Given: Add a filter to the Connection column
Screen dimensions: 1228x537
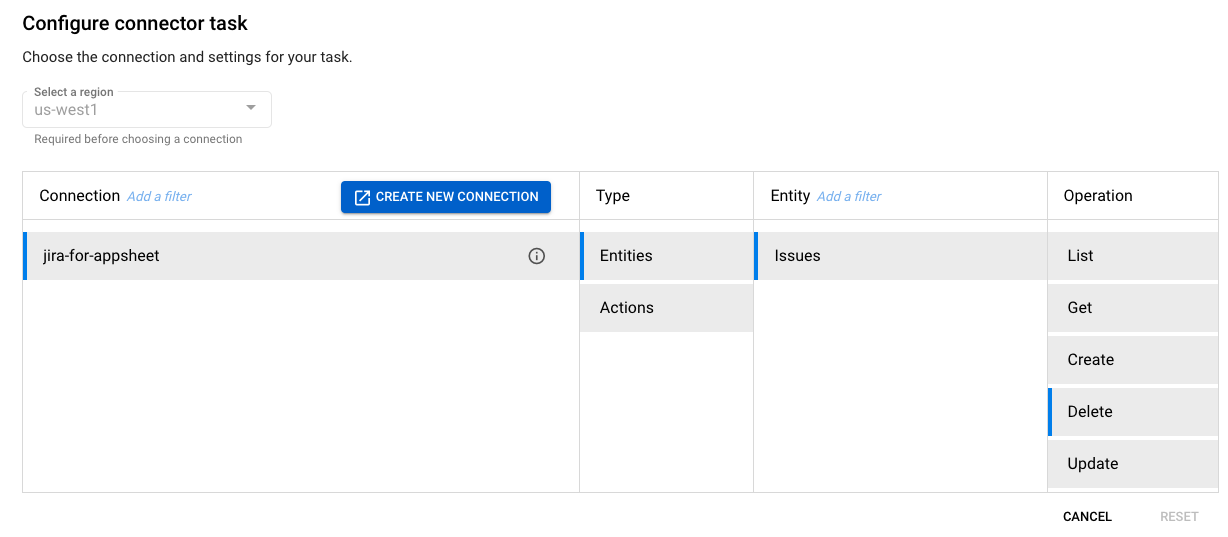Looking at the screenshot, I should pos(159,197).
